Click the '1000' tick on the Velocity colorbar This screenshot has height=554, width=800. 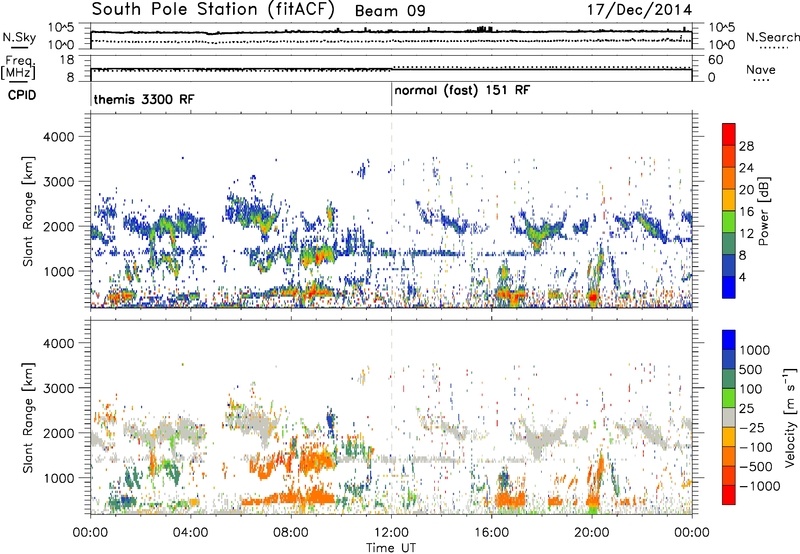(755, 350)
